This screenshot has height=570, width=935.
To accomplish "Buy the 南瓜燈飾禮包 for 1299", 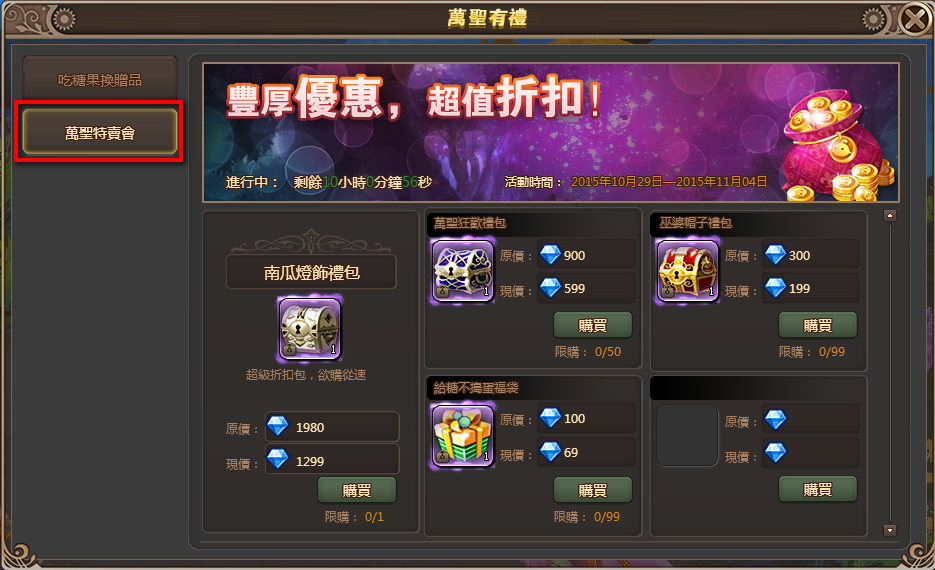I will [357, 490].
